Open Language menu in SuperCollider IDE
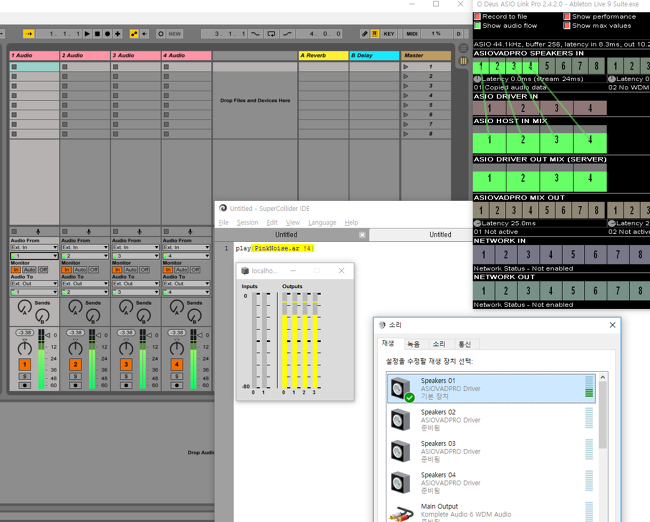The height and width of the screenshot is (522, 650). tap(322, 223)
